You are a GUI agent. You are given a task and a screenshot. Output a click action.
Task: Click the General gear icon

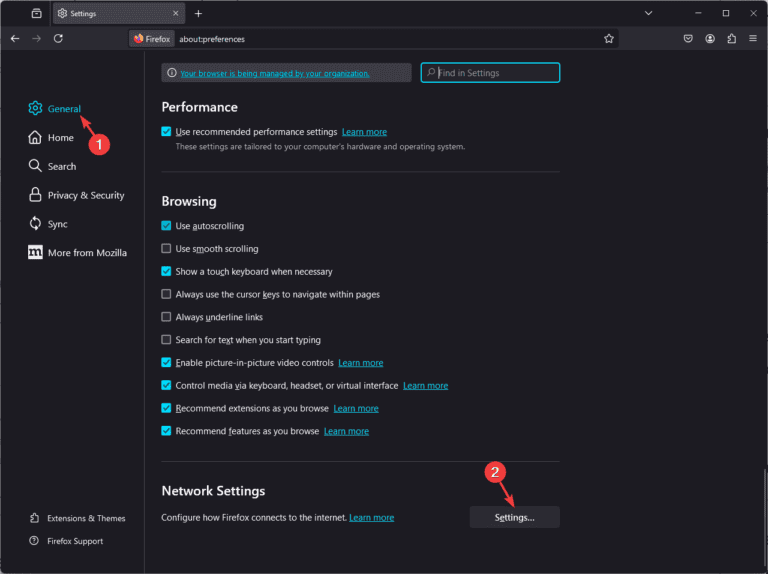click(x=35, y=108)
